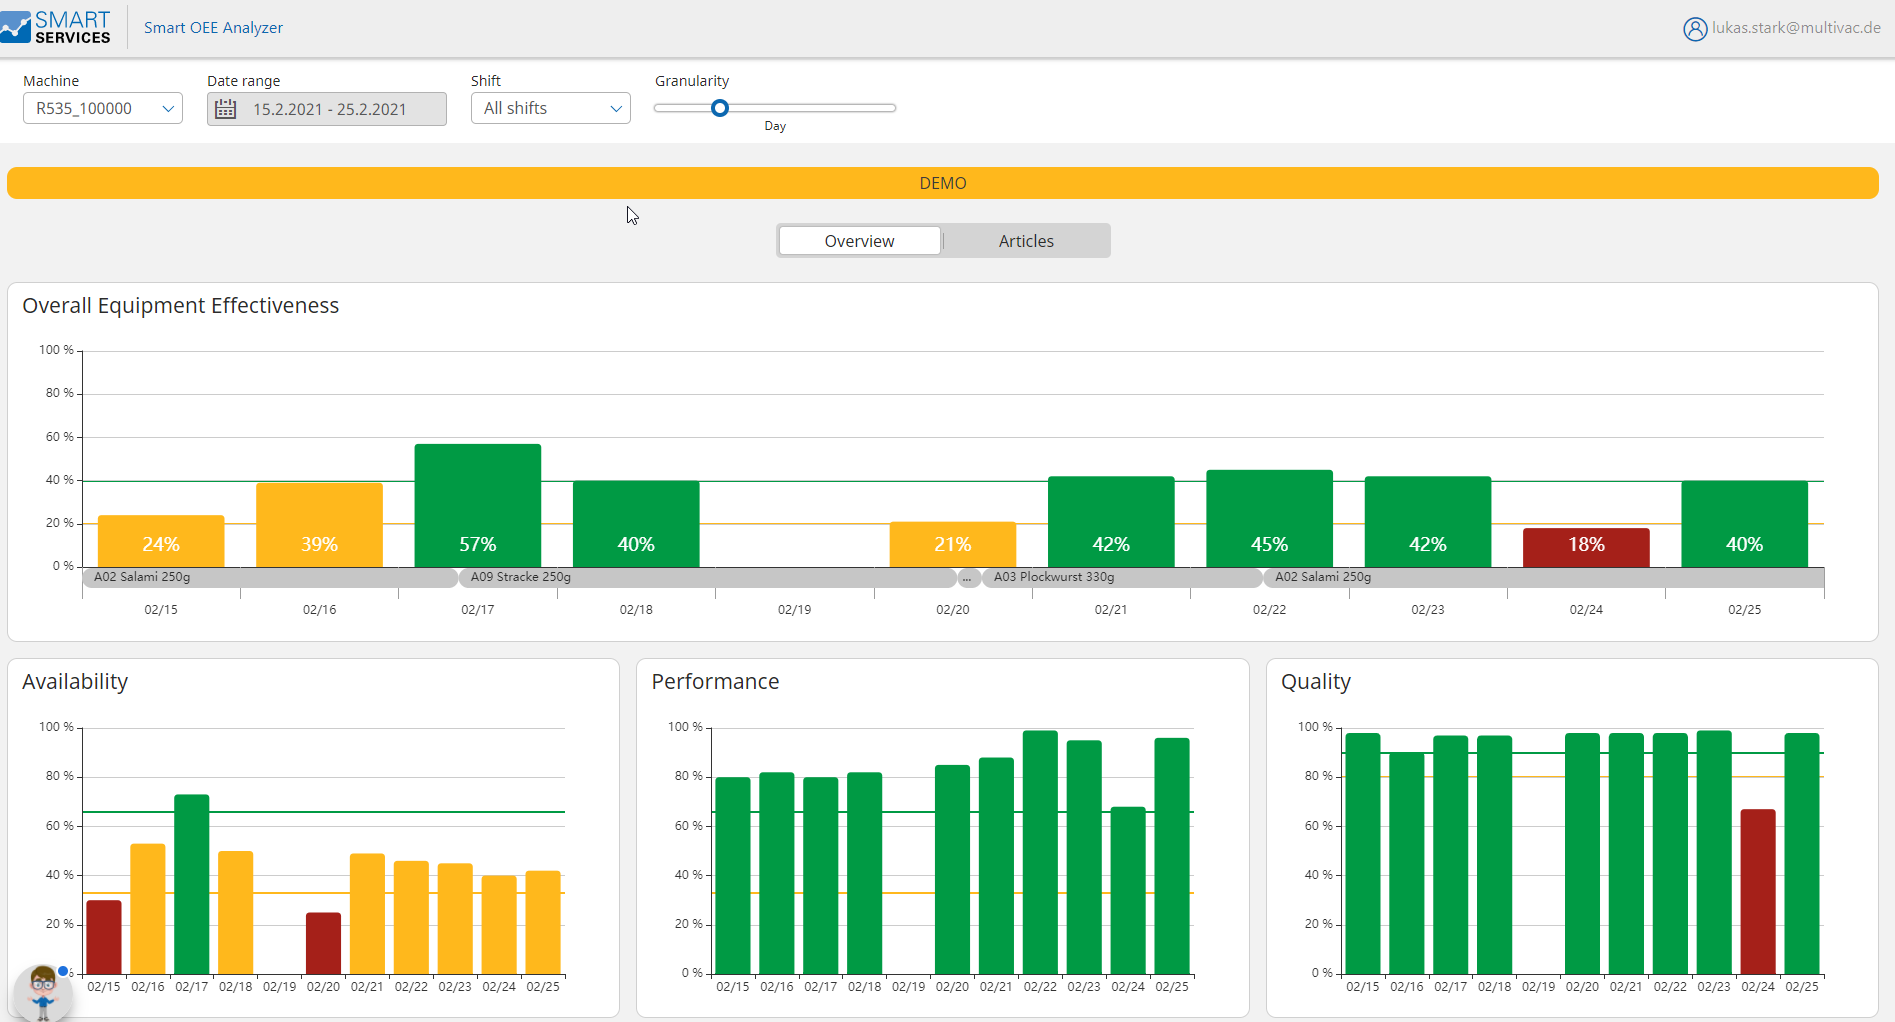
Task: Click the ellipsis article segment in timeline
Action: tap(967, 578)
